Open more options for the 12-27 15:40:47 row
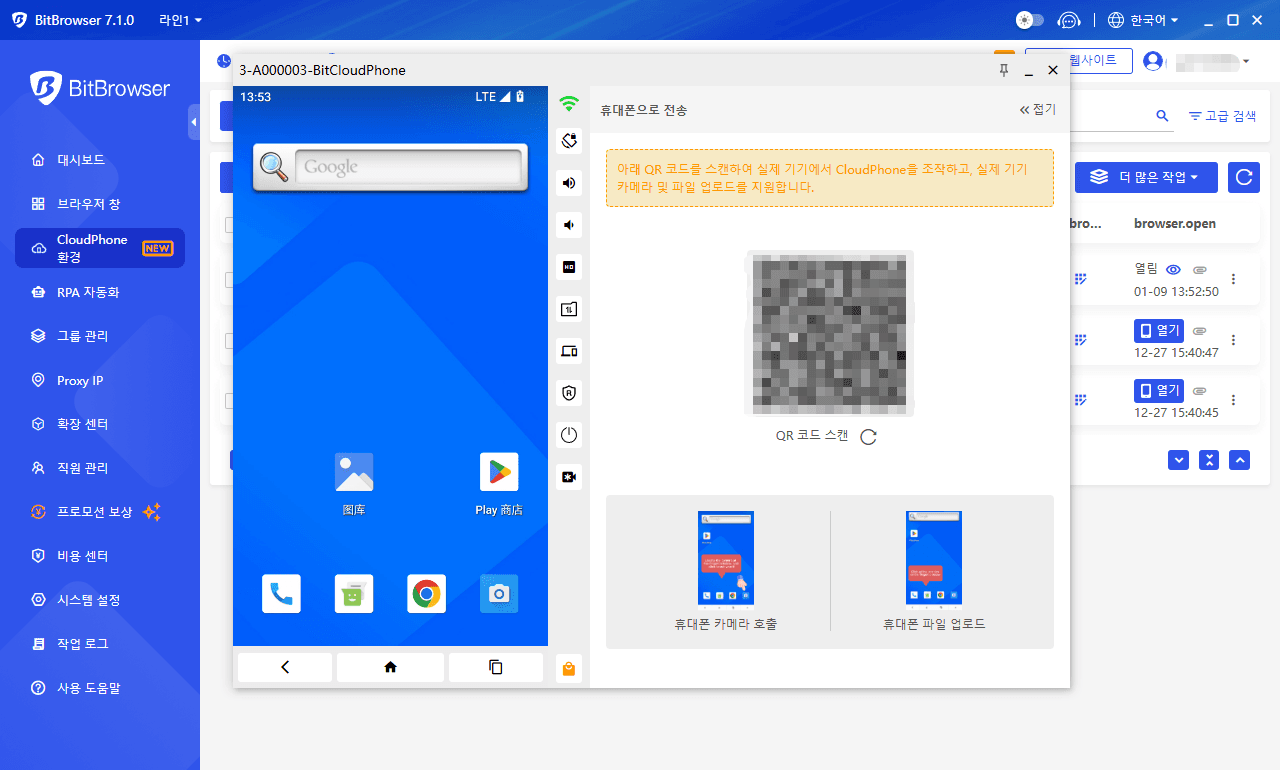Image resolution: width=1280 pixels, height=770 pixels. click(1233, 340)
